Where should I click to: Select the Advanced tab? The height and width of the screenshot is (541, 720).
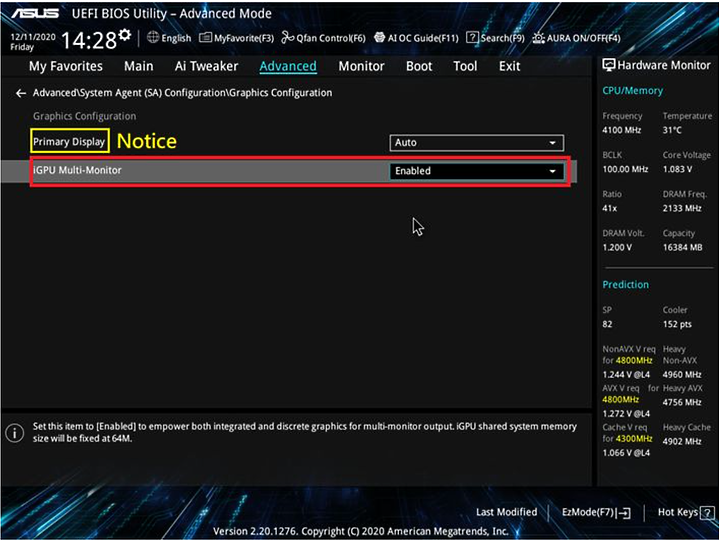288,66
